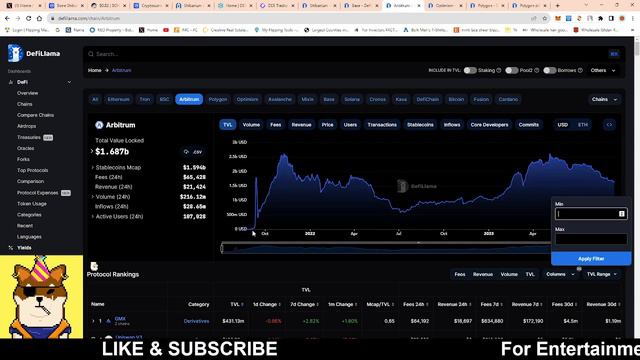Viewport: 640px width, 360px height.
Task: Open the MetaMask fox extension icon
Action: (558, 18)
